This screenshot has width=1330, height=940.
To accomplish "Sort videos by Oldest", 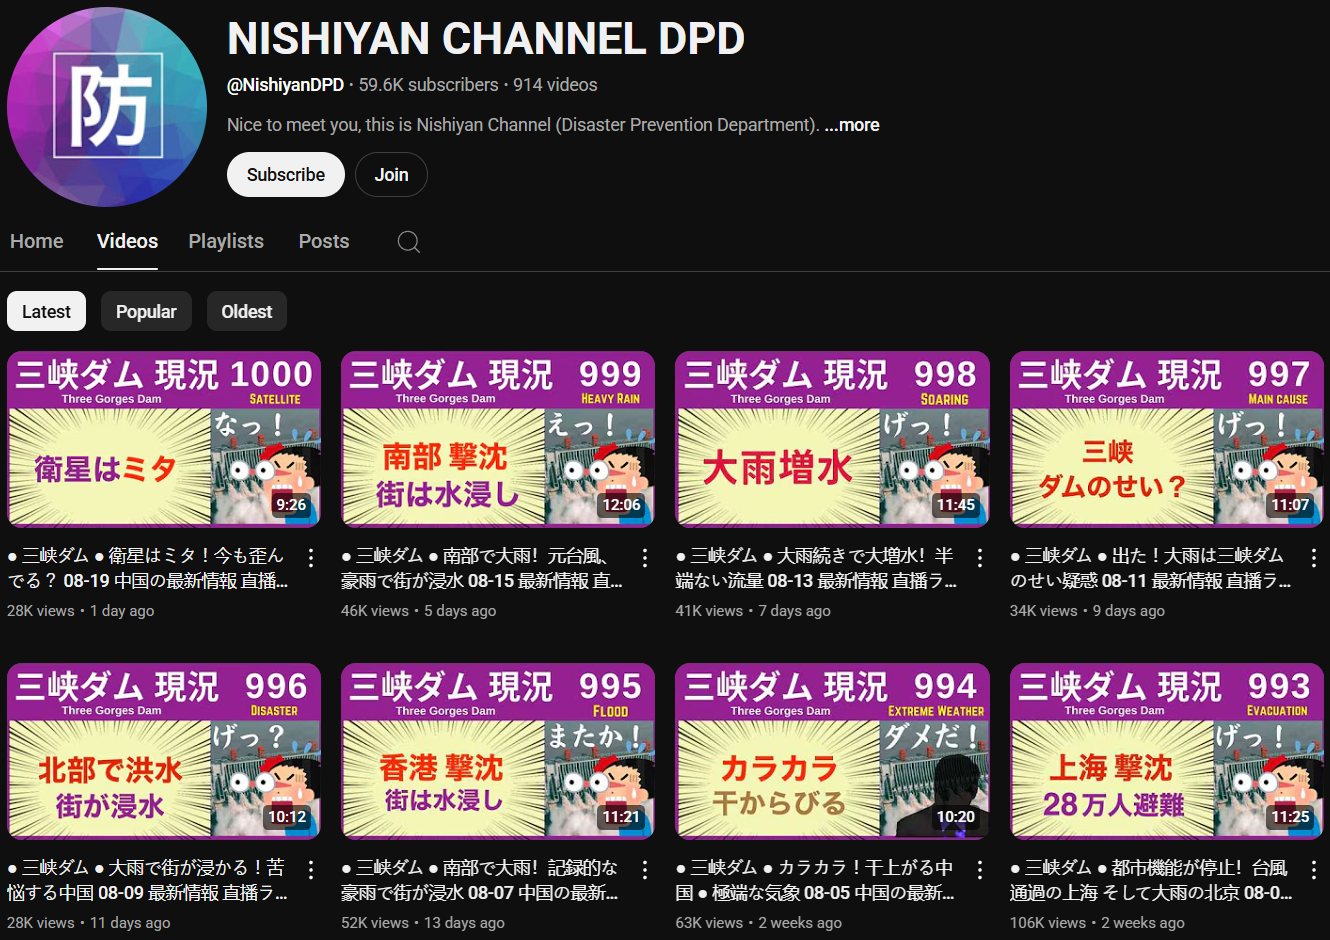I will [247, 311].
